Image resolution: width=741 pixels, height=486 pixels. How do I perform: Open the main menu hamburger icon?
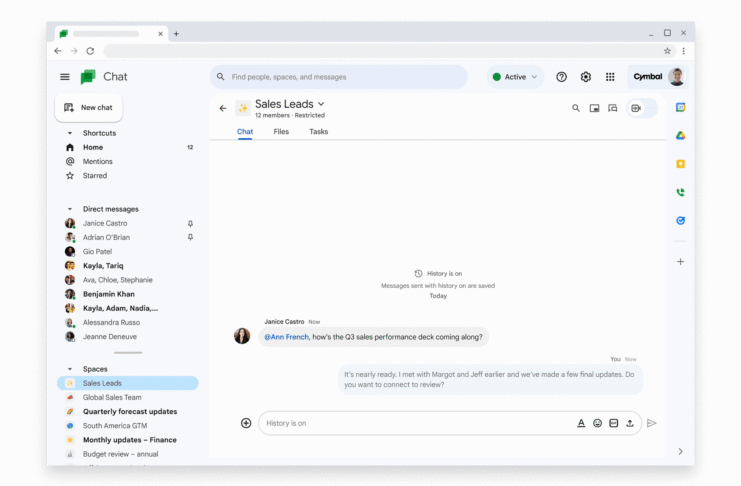click(65, 77)
